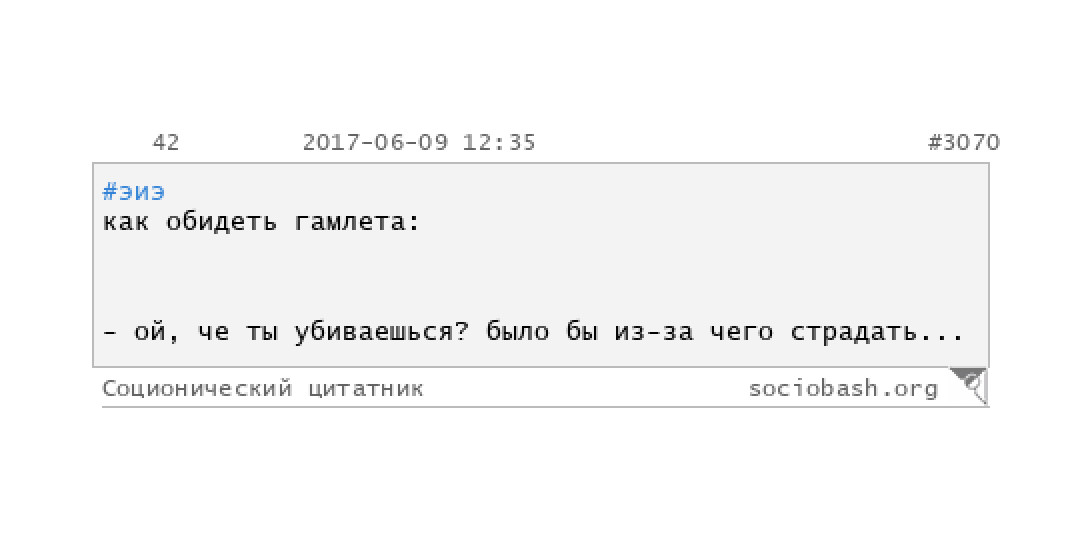Click the word 'как' starting the quote
The image size is (1066, 554).
coord(126,222)
